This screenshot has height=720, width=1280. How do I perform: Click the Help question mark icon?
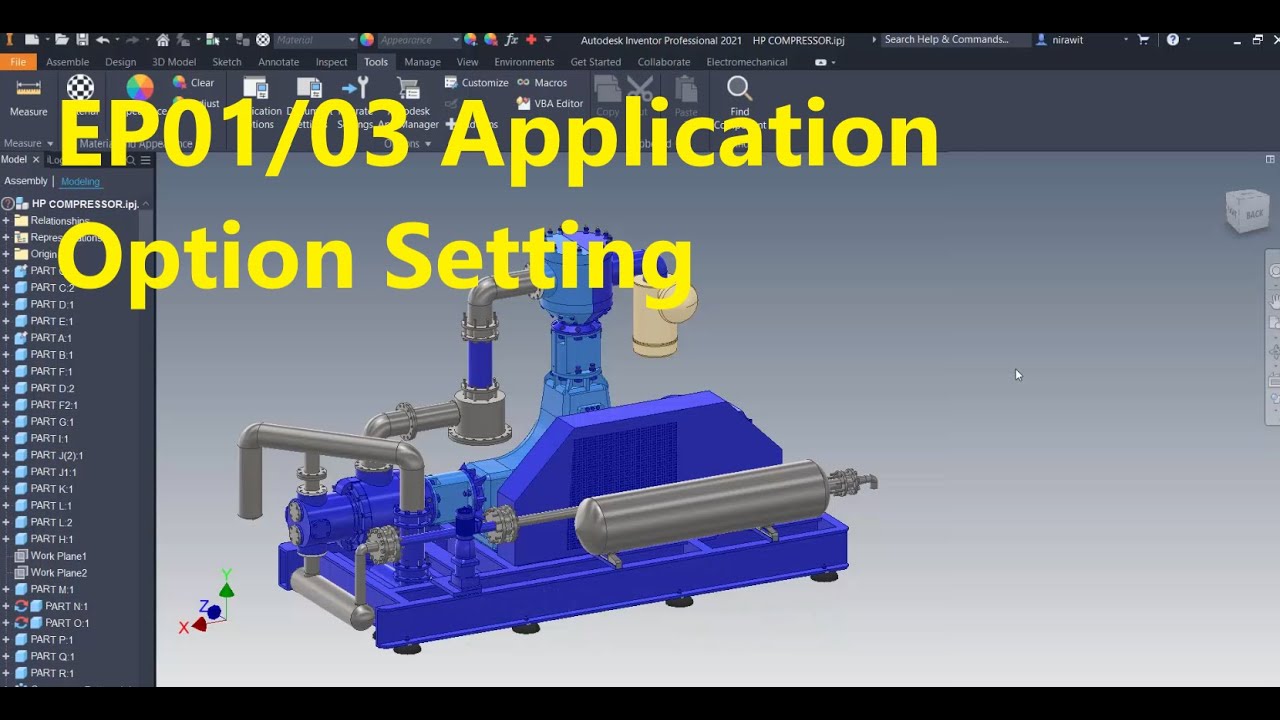(1173, 40)
